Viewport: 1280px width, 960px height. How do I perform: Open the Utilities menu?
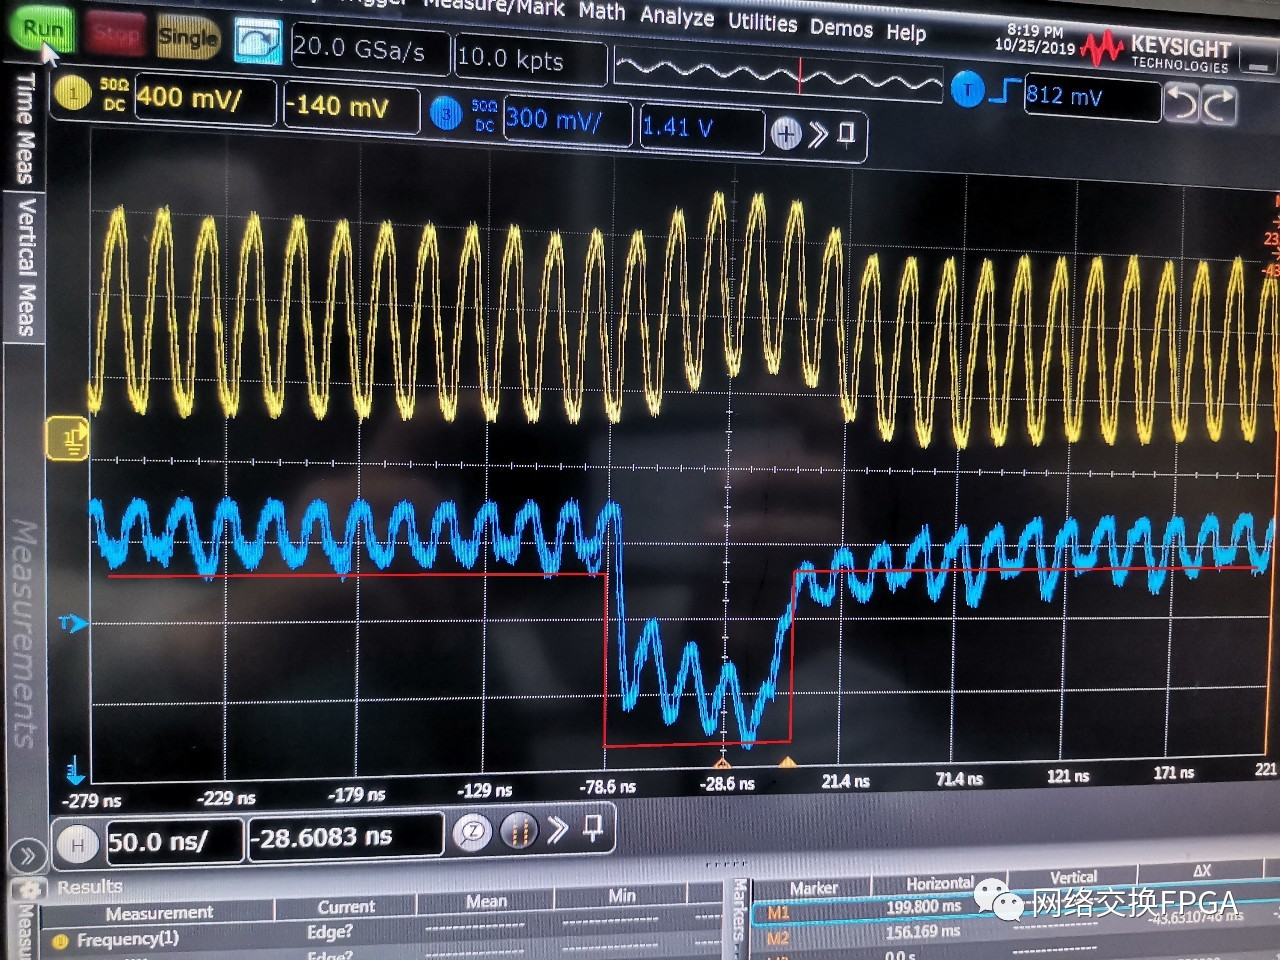[762, 21]
